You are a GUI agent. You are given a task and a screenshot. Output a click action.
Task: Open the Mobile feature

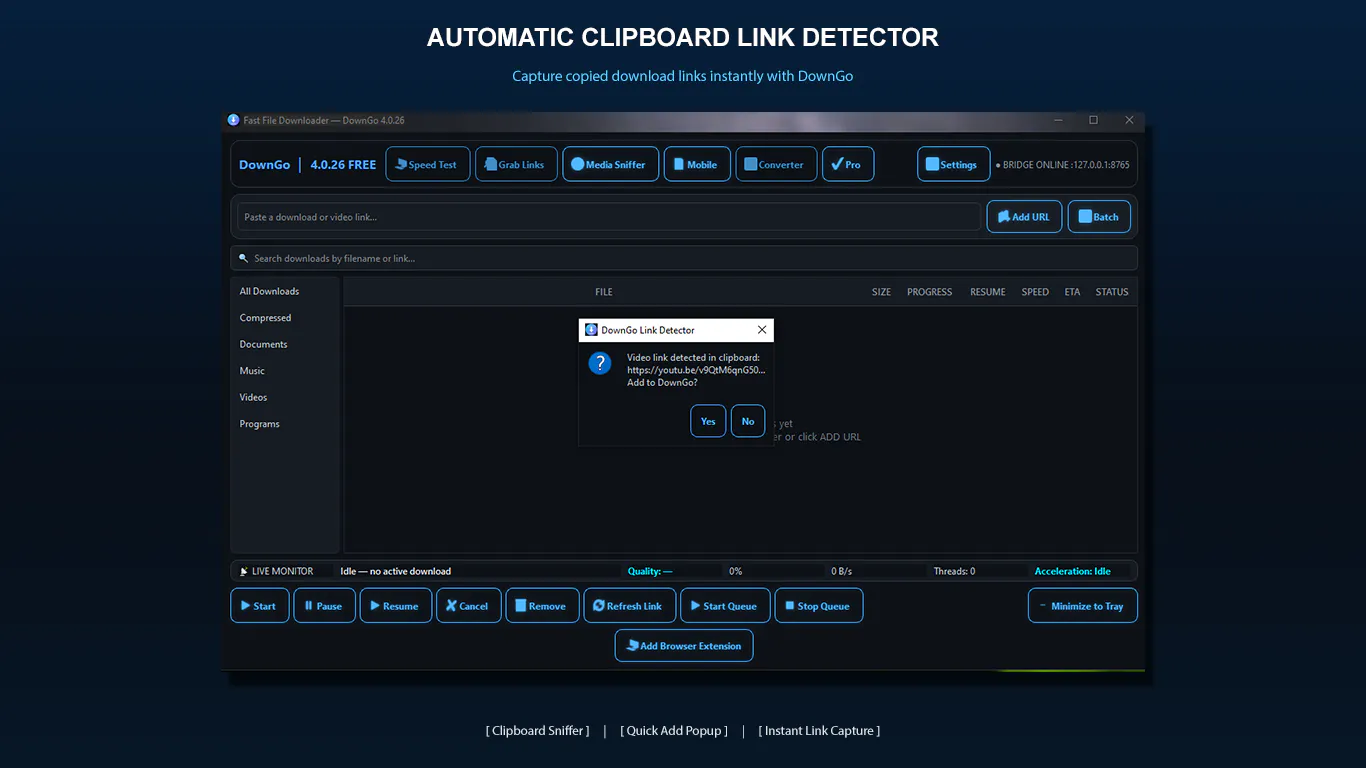696,164
